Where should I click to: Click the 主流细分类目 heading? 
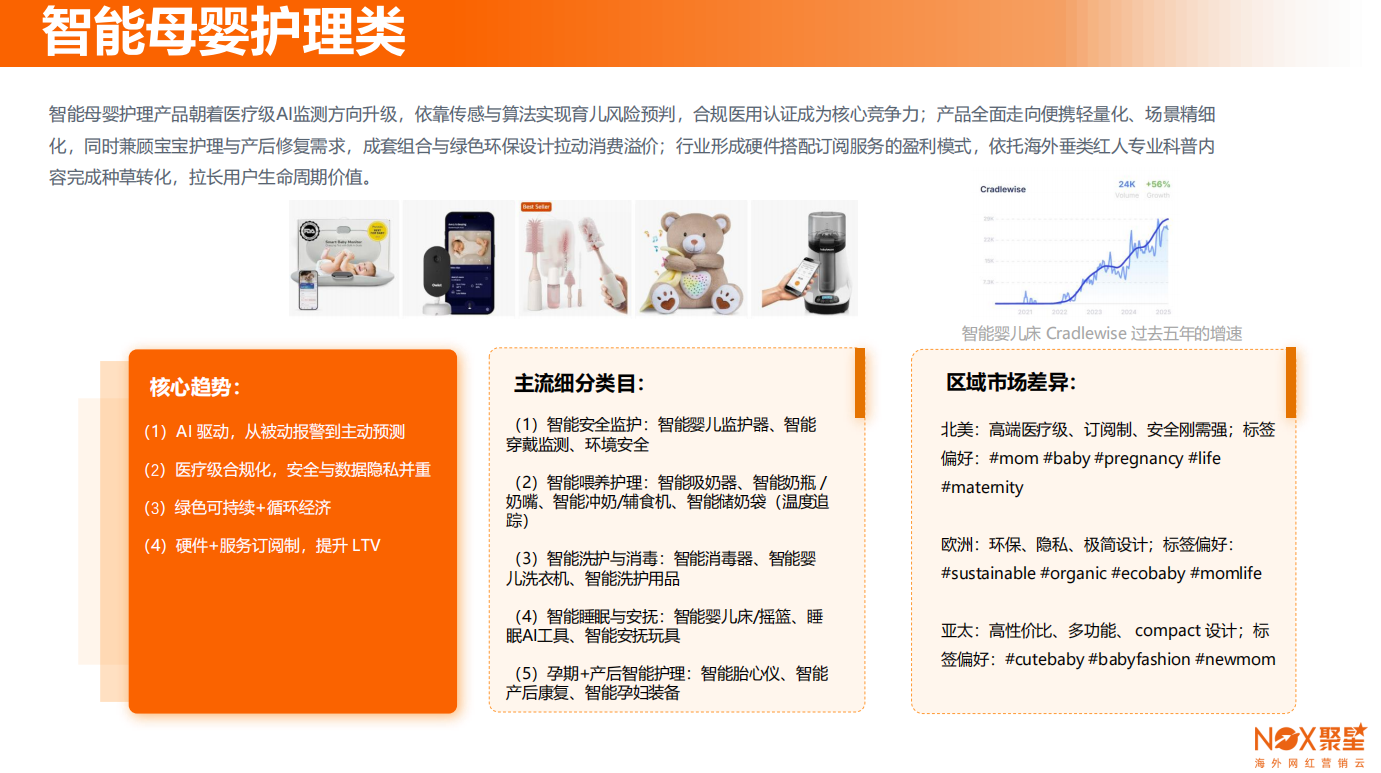(579, 383)
